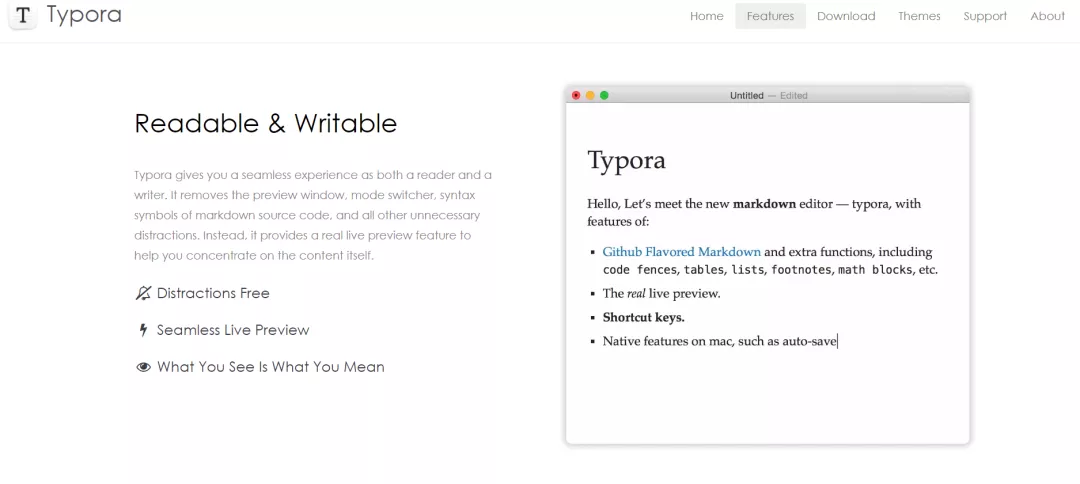Open the Themes navigation link
Image resolution: width=1080 pixels, height=484 pixels.
[x=919, y=16]
